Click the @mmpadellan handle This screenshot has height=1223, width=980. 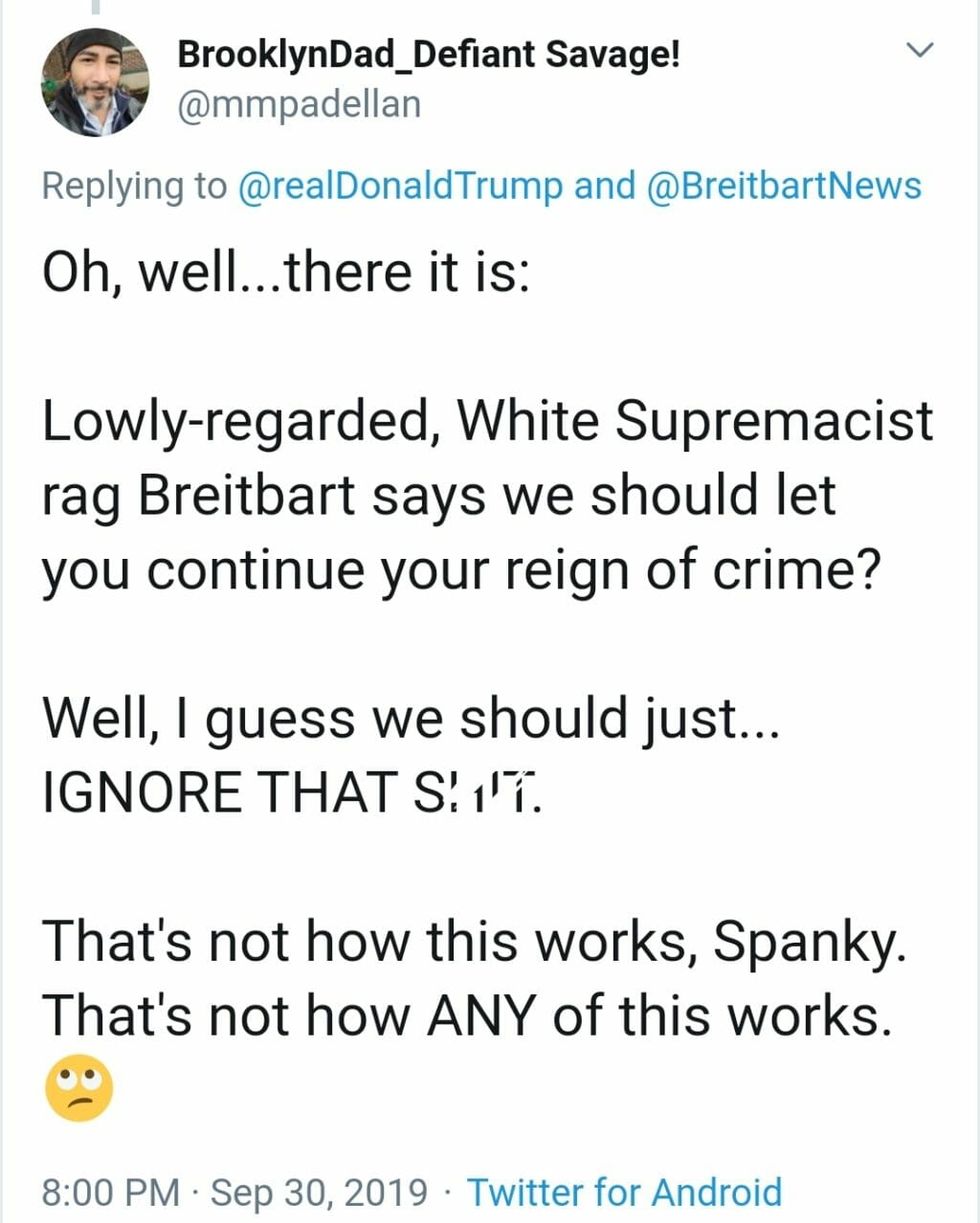pyautogui.click(x=298, y=103)
